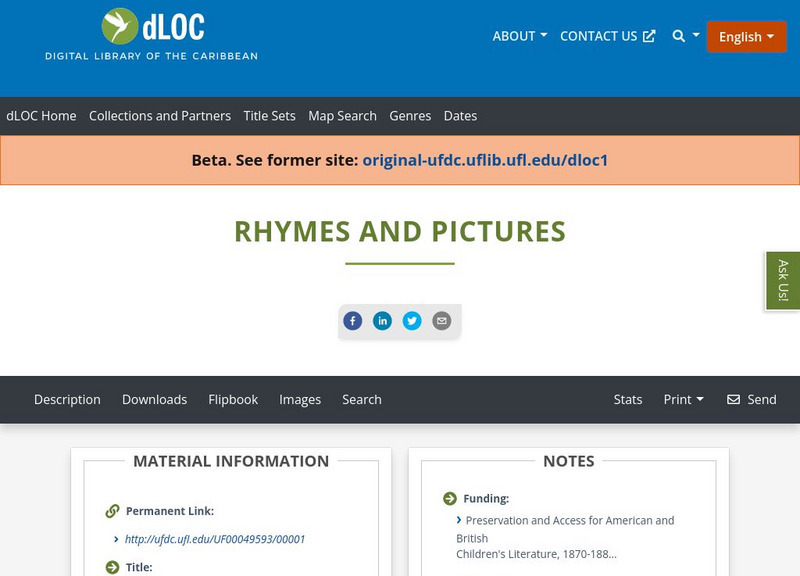
Task: Open the Map Search section
Action: point(344,116)
